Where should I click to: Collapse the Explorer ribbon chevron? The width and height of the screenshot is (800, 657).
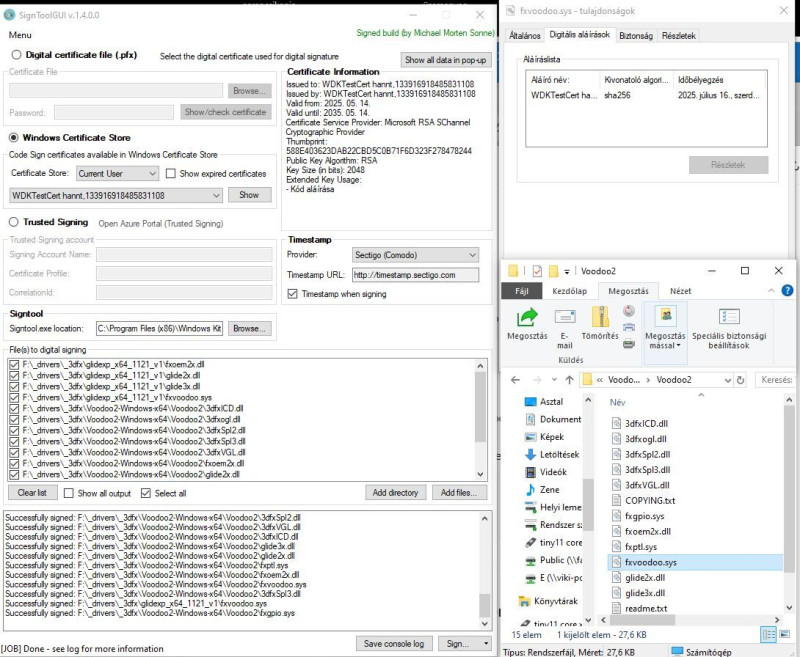coord(771,290)
